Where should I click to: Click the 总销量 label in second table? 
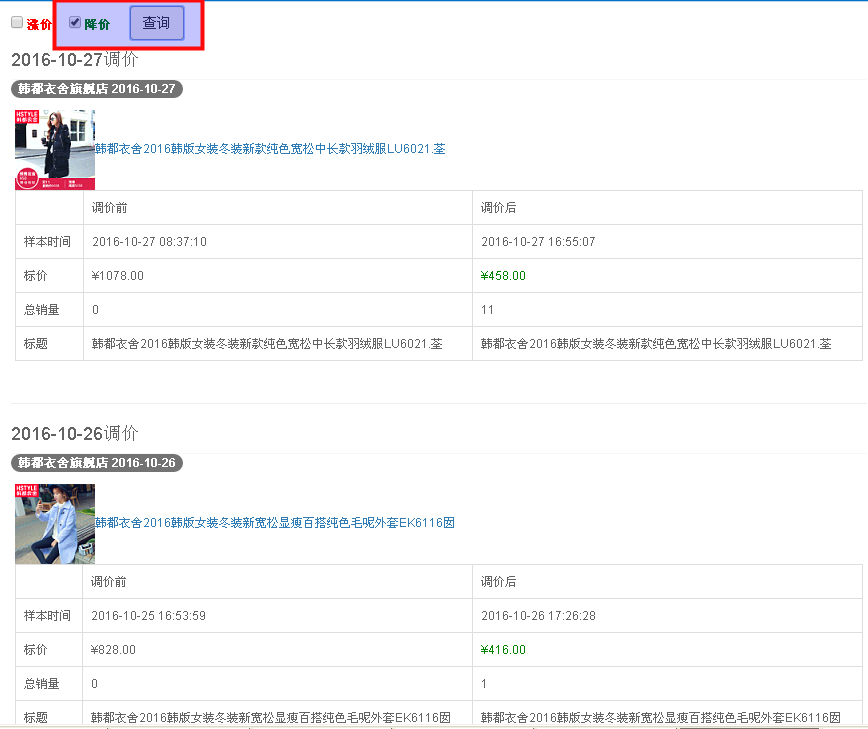pyautogui.click(x=42, y=684)
